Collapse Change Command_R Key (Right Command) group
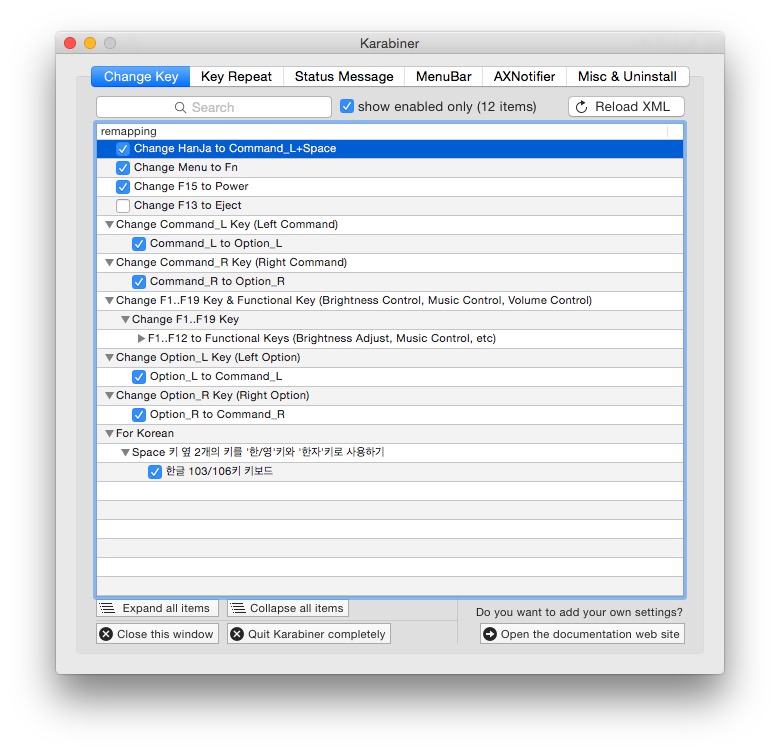The image size is (780, 754). 109,262
